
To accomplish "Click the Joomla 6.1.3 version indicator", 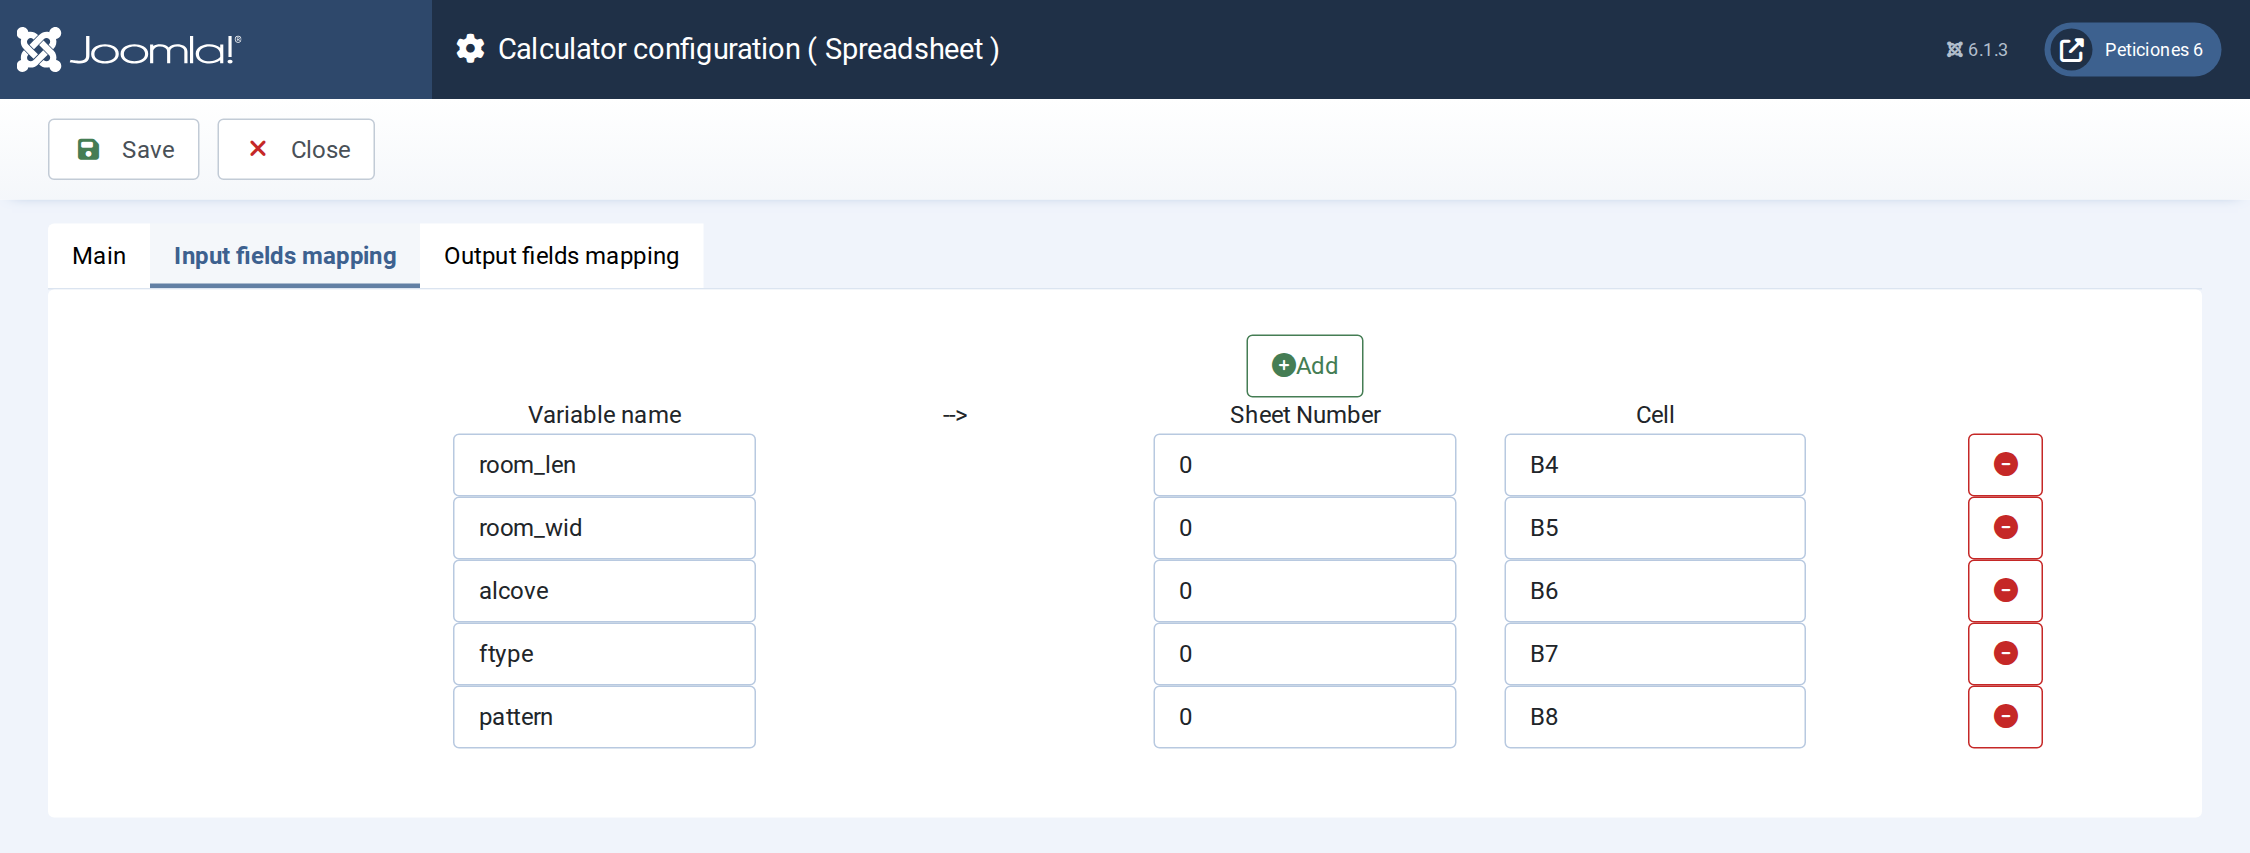I will pos(1976,50).
